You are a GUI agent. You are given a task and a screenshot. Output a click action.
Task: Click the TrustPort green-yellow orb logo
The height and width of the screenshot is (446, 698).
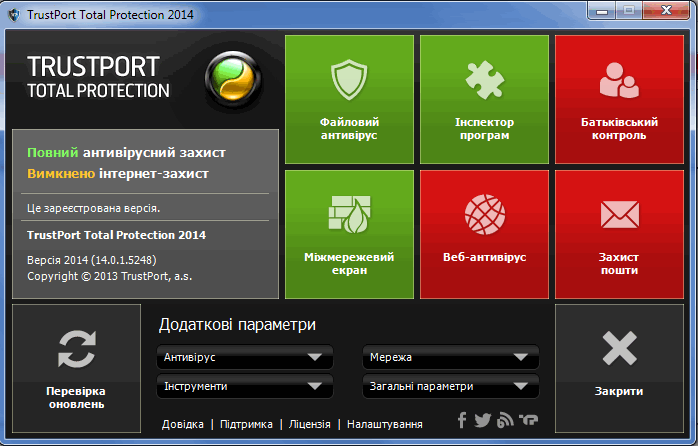point(234,80)
